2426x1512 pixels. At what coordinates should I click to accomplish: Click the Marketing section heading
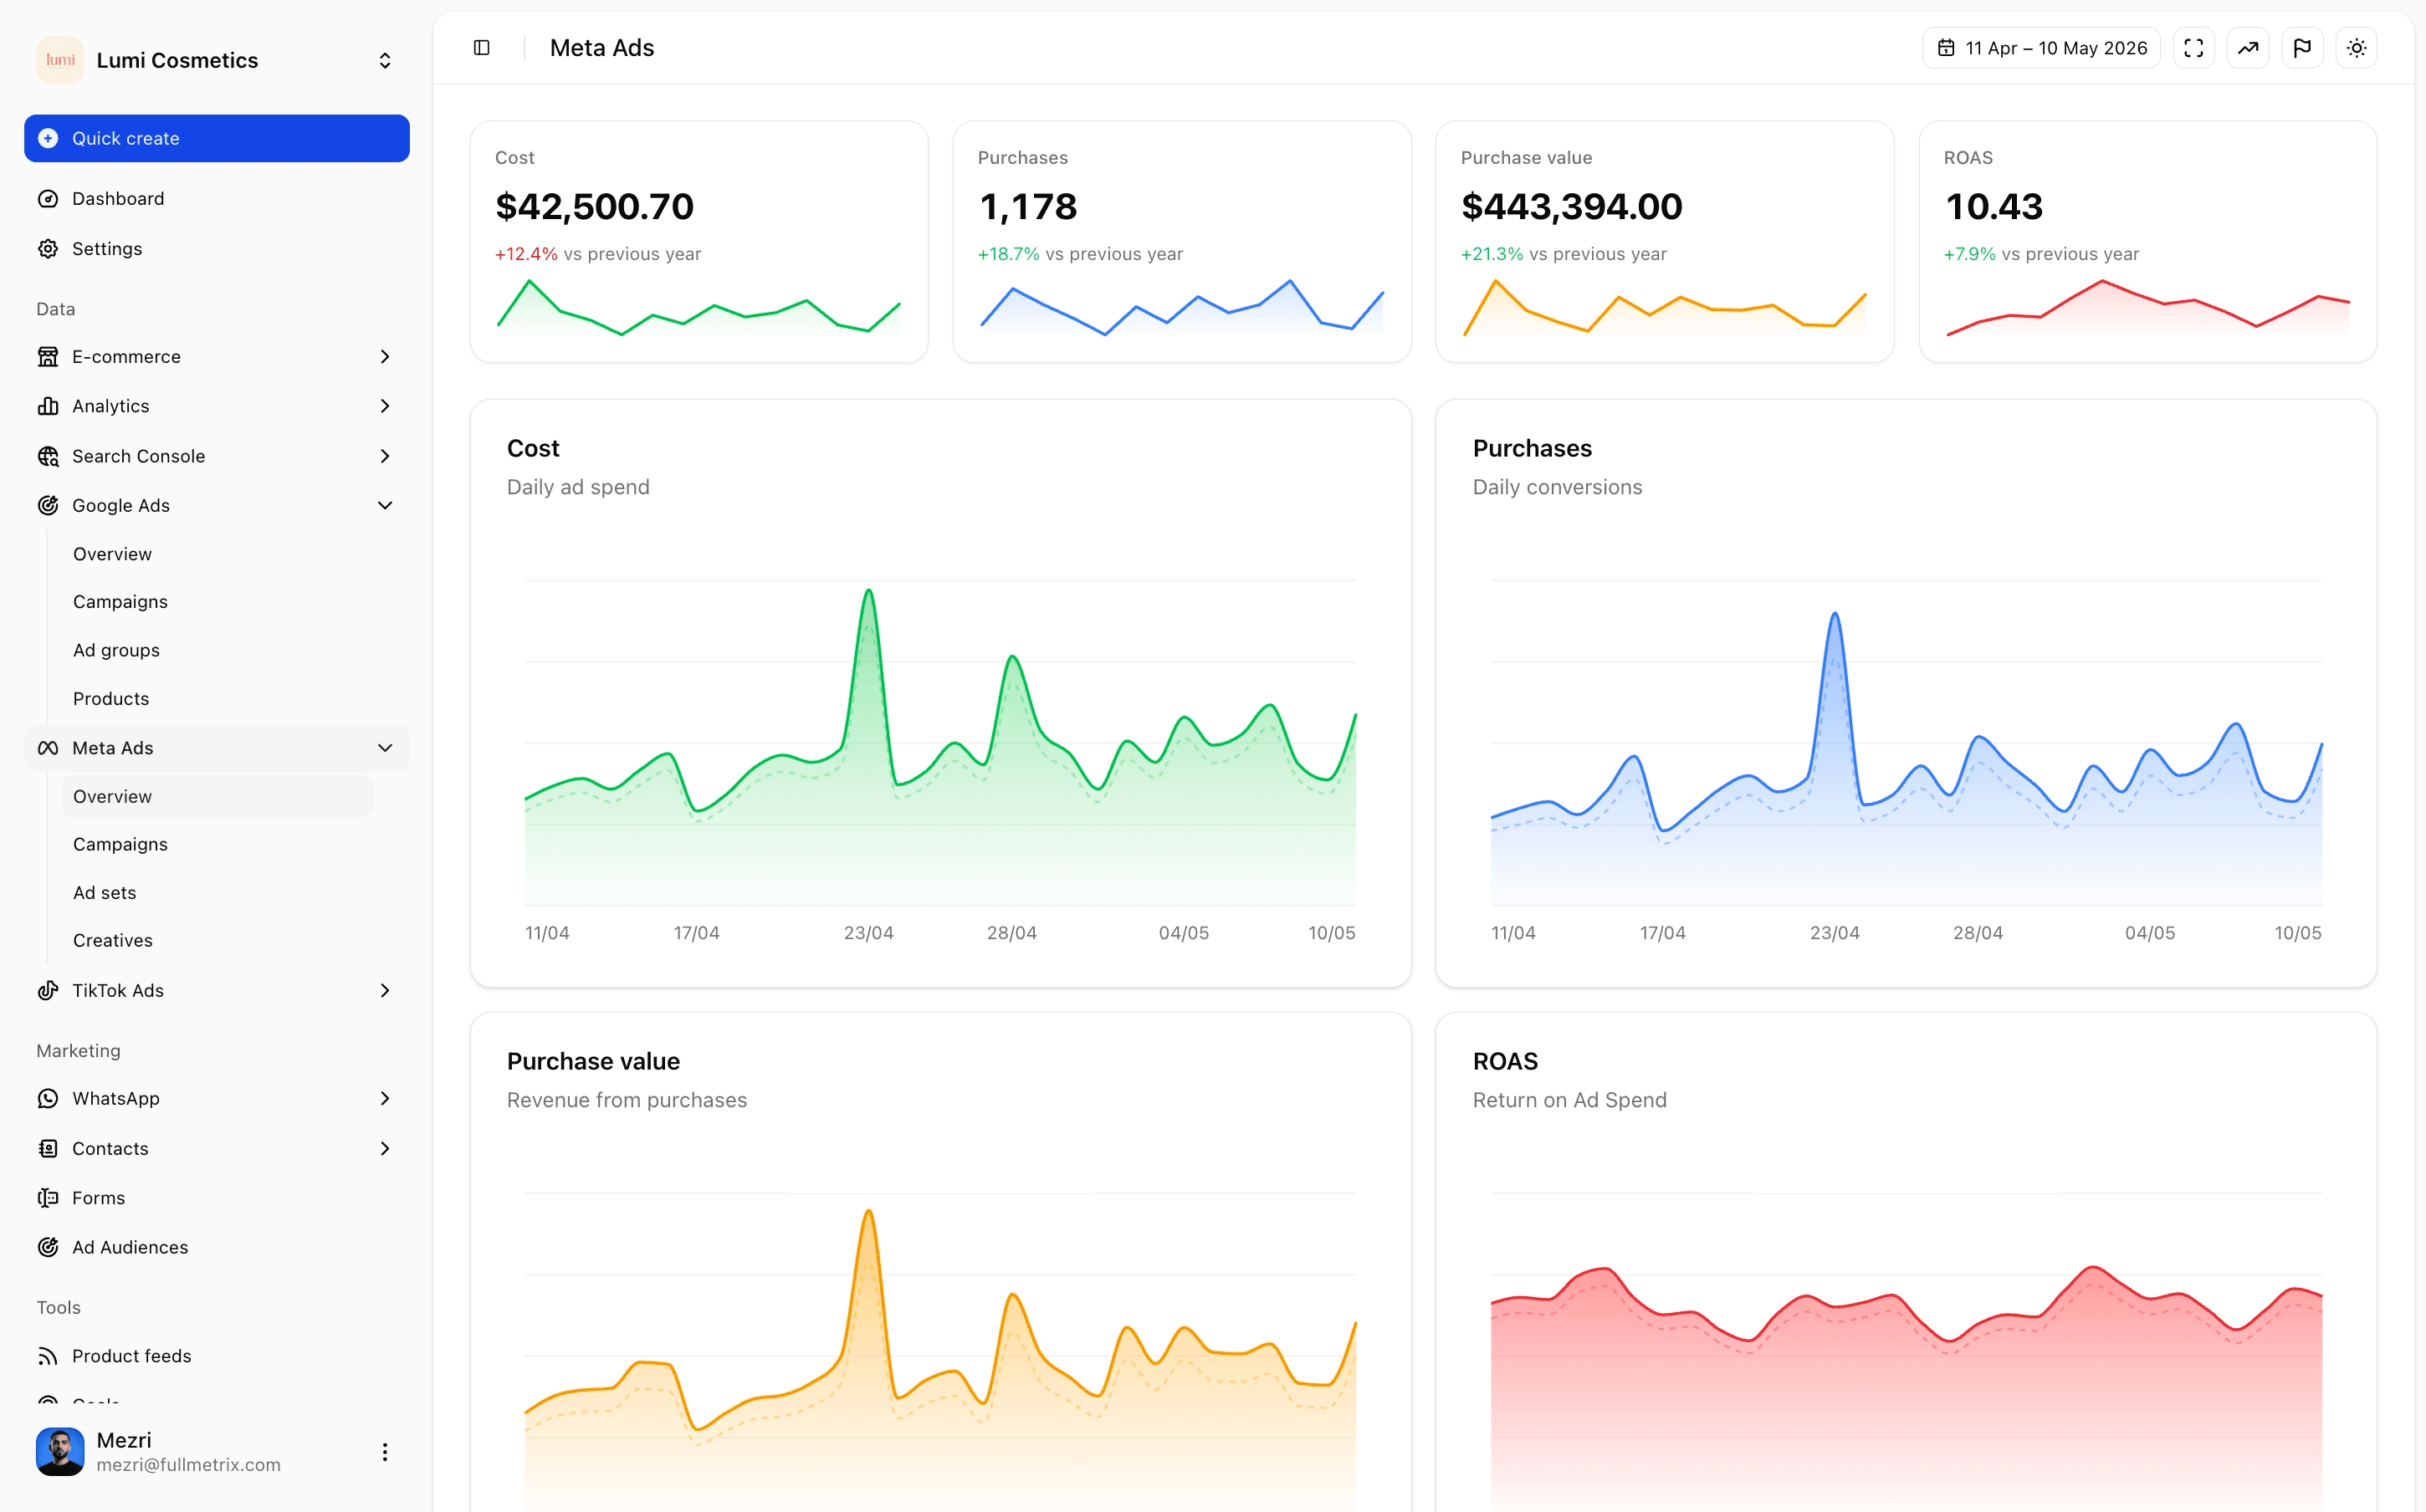click(78, 1051)
